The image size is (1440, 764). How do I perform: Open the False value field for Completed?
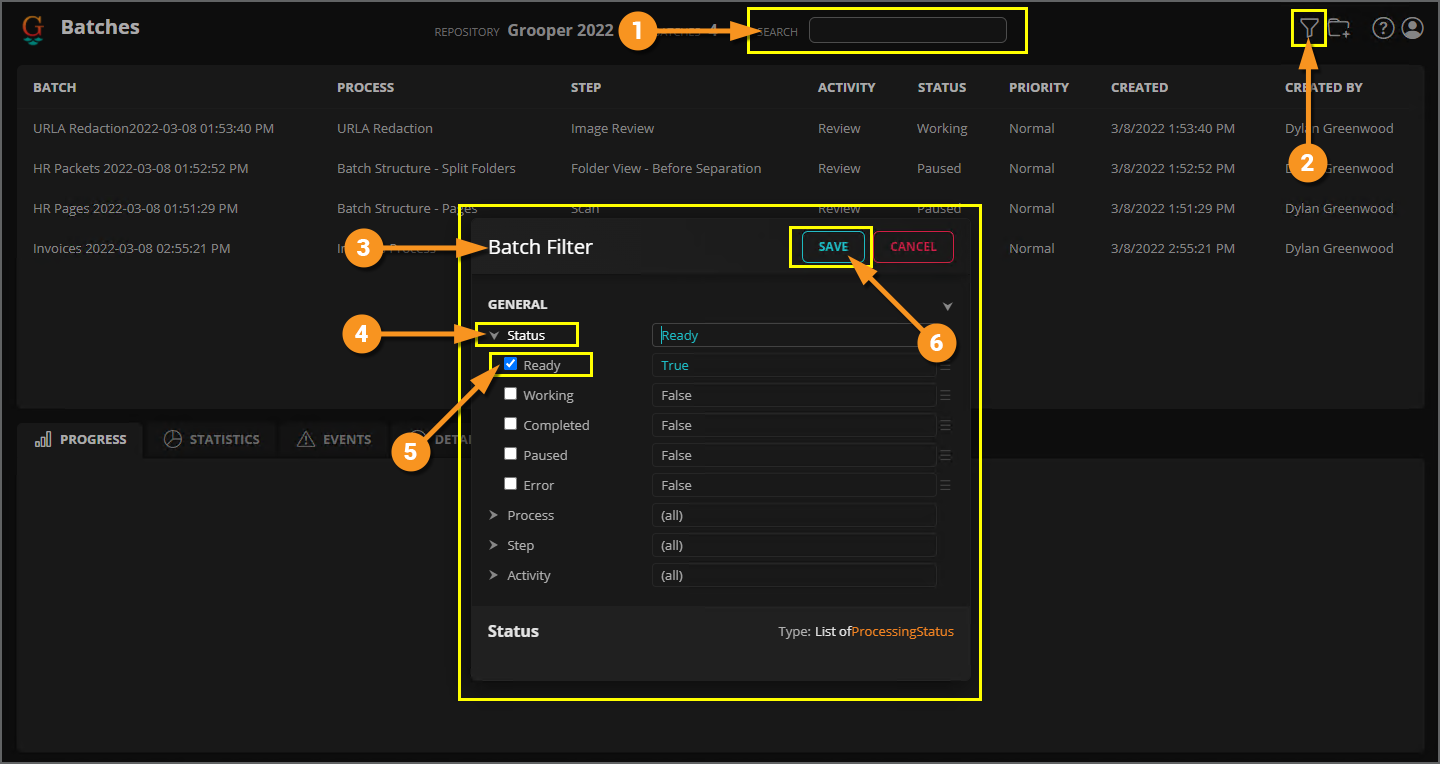pos(794,425)
